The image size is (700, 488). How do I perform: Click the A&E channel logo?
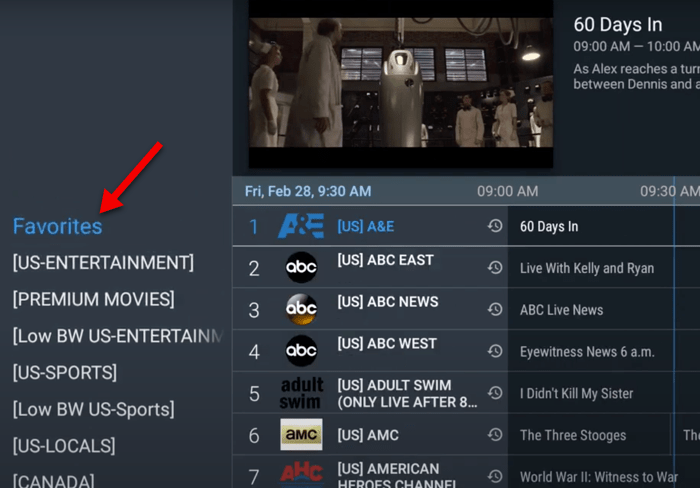[x=300, y=226]
